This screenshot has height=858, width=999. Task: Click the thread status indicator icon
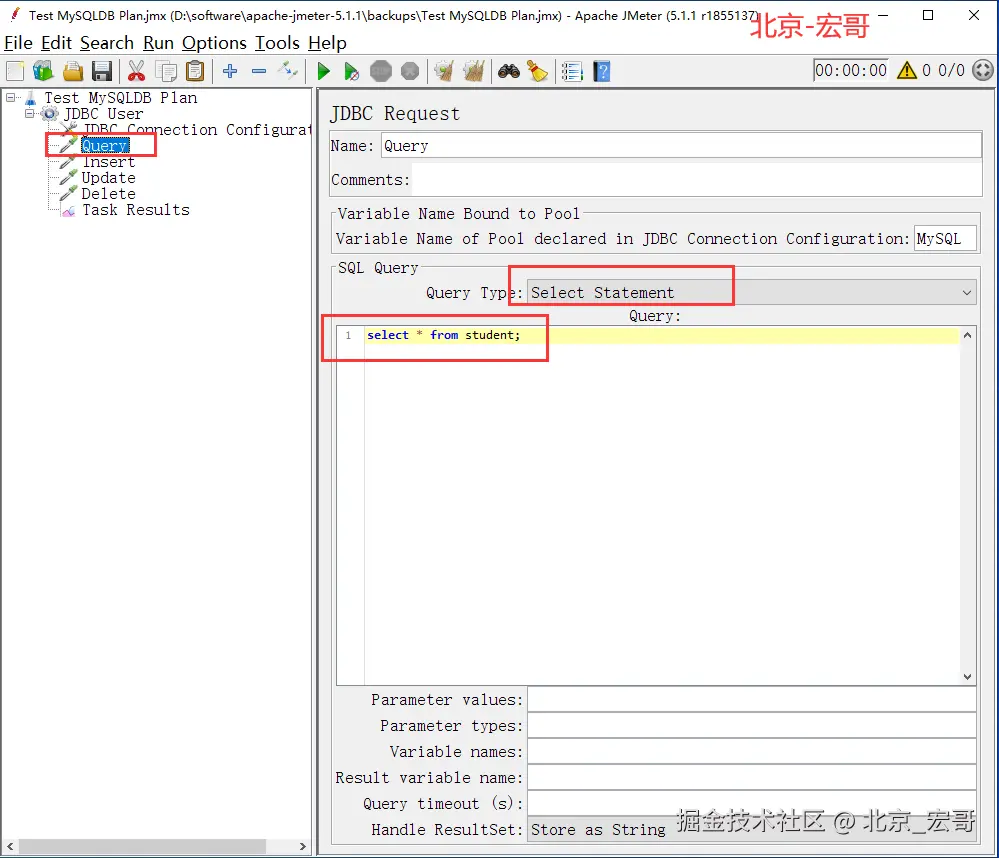pyautogui.click(x=983, y=70)
